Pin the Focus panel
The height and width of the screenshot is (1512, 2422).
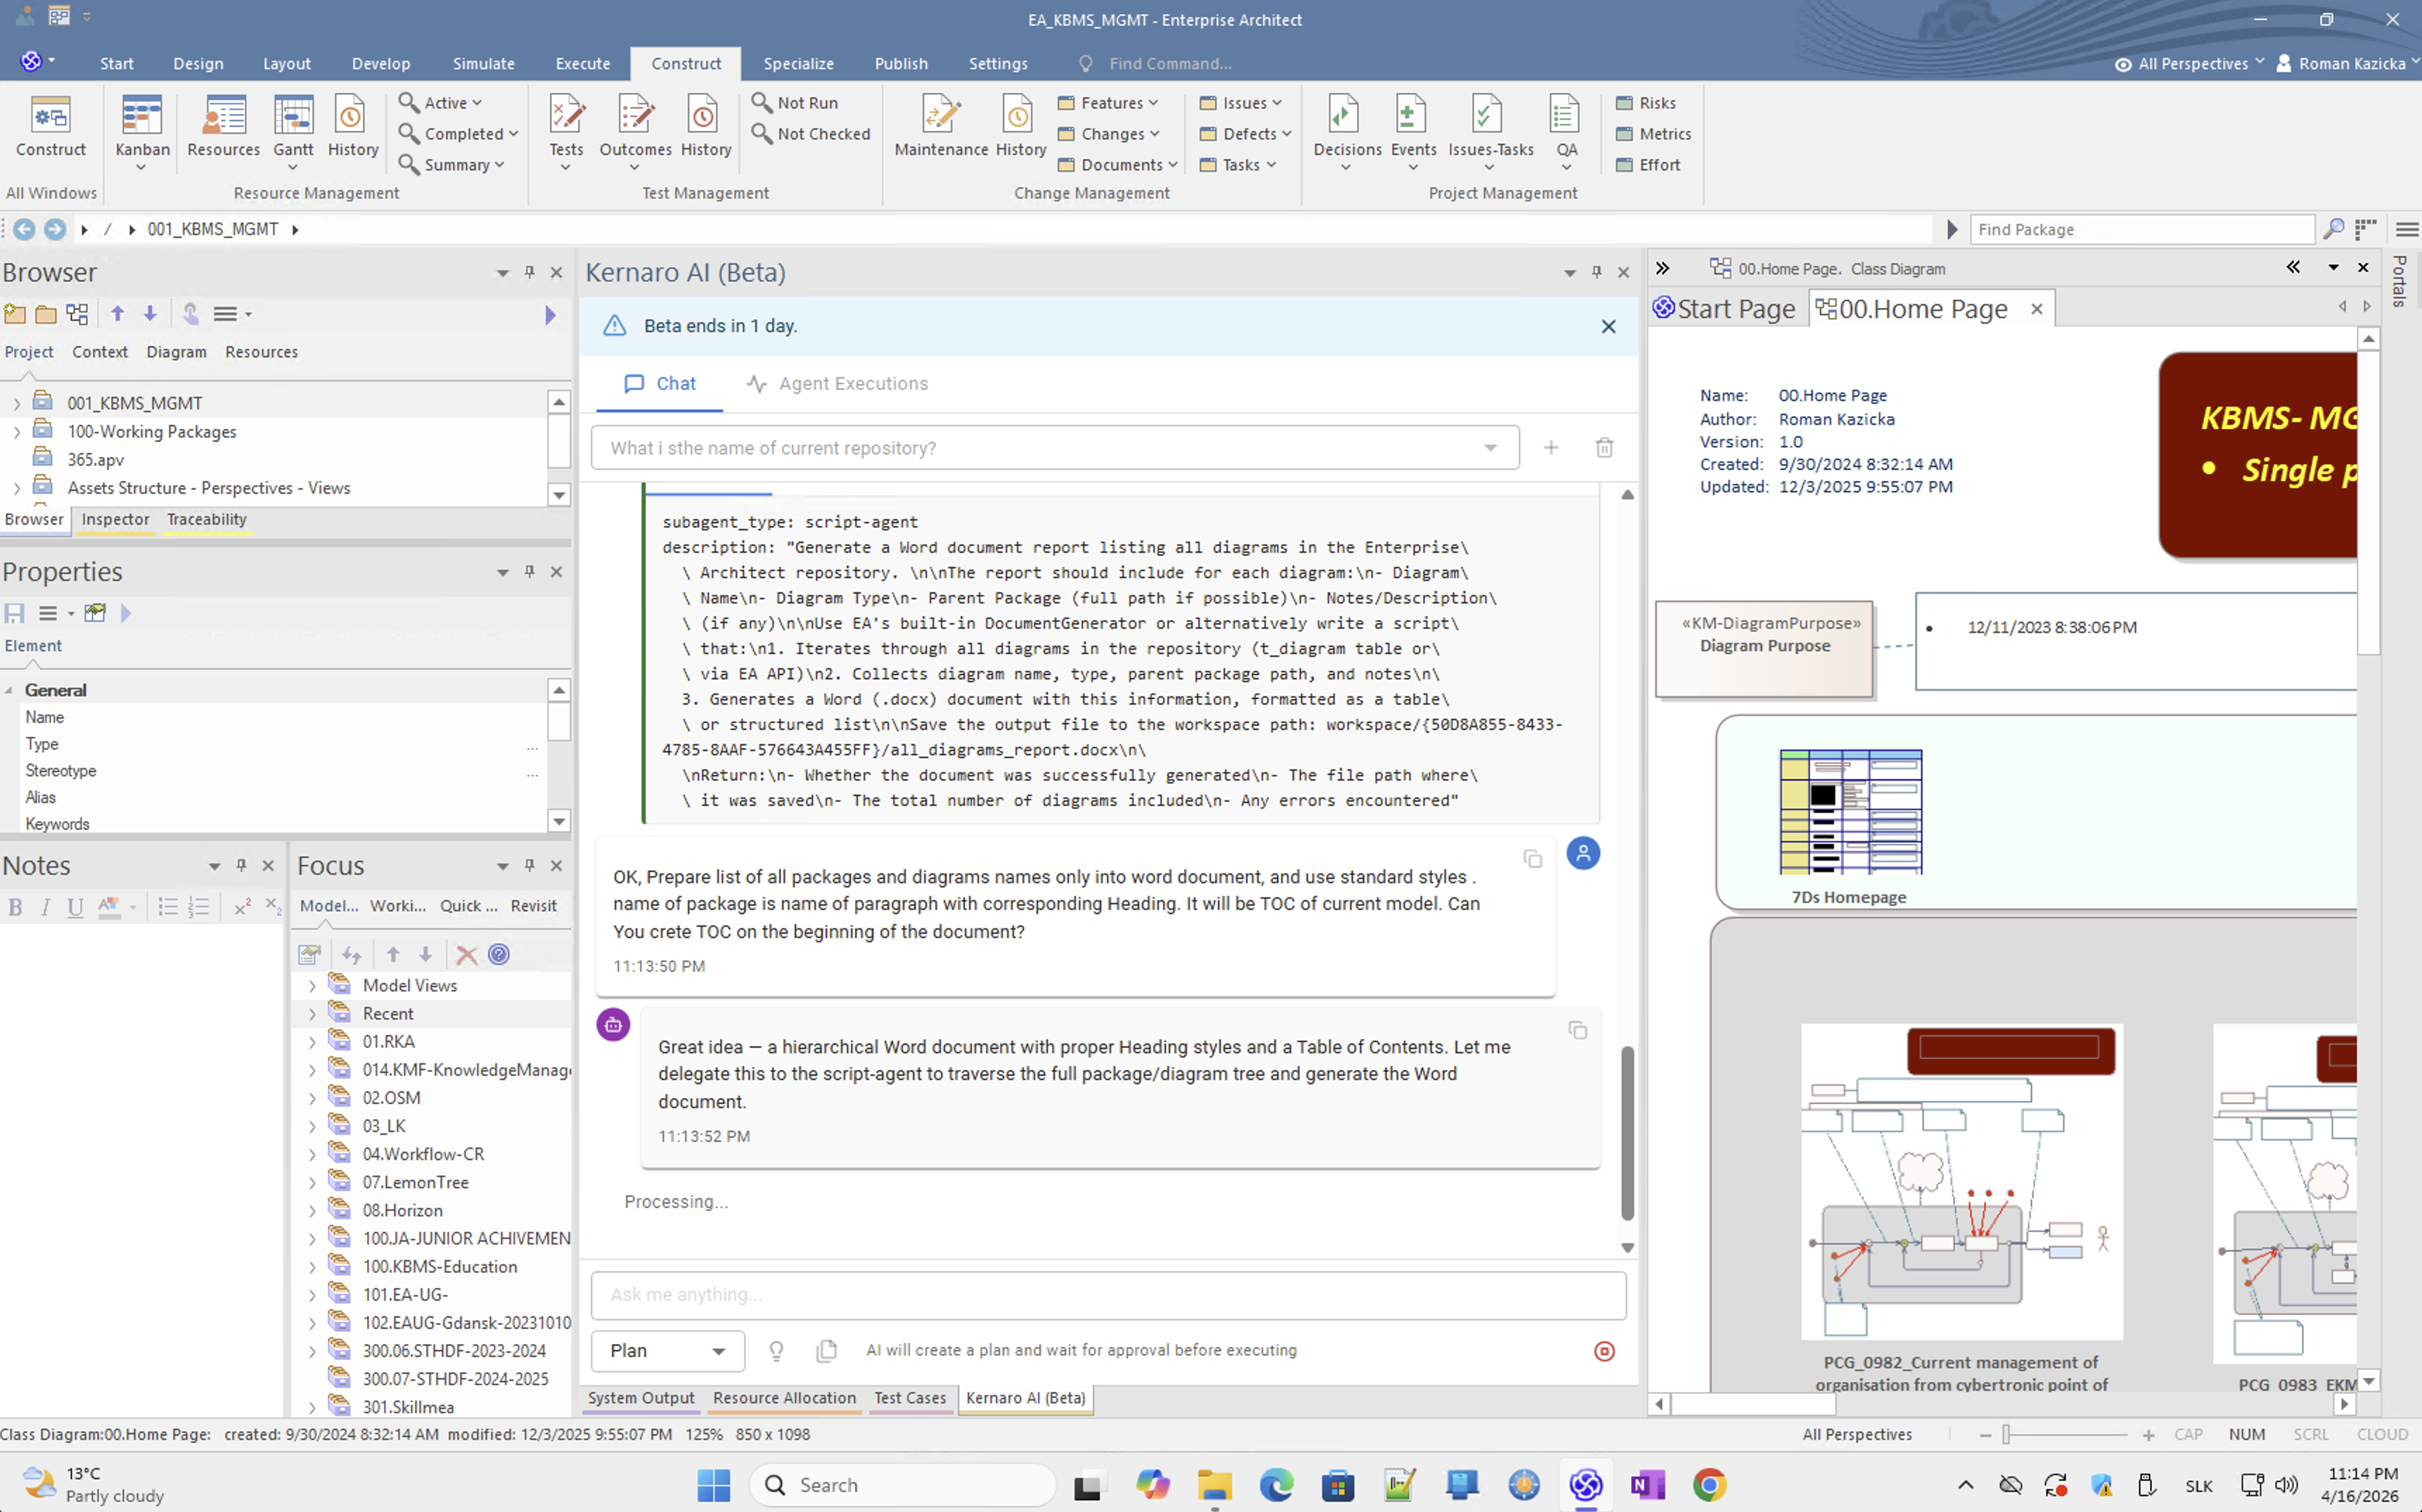(530, 865)
